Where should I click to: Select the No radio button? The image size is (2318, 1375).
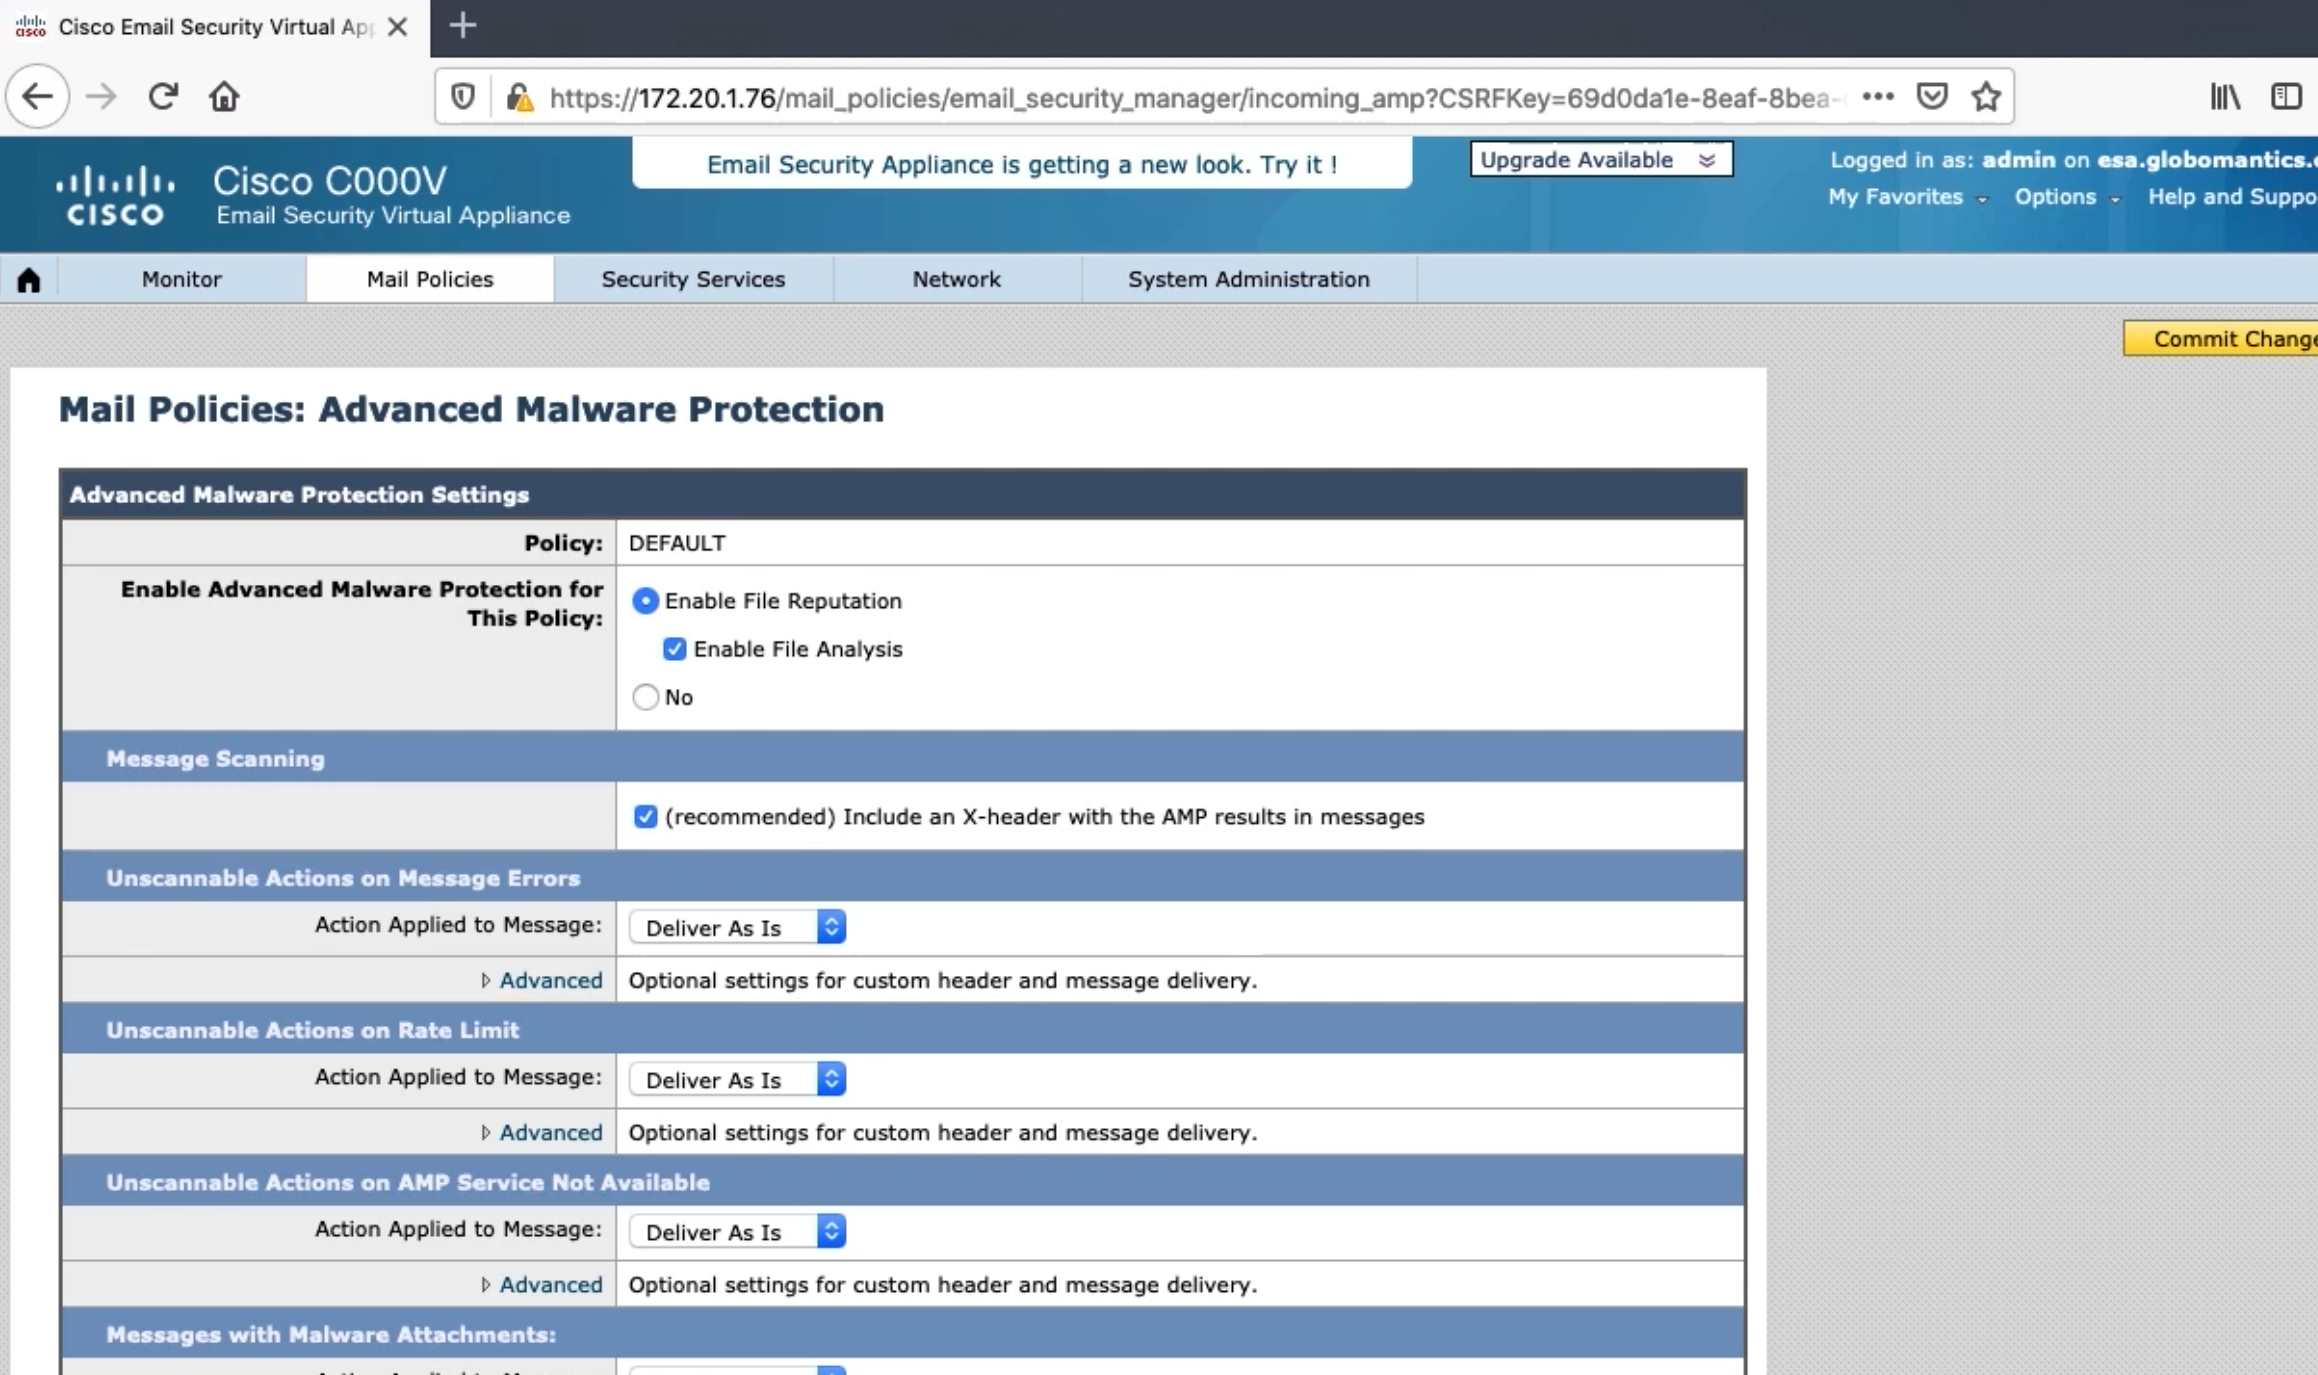pyautogui.click(x=645, y=697)
